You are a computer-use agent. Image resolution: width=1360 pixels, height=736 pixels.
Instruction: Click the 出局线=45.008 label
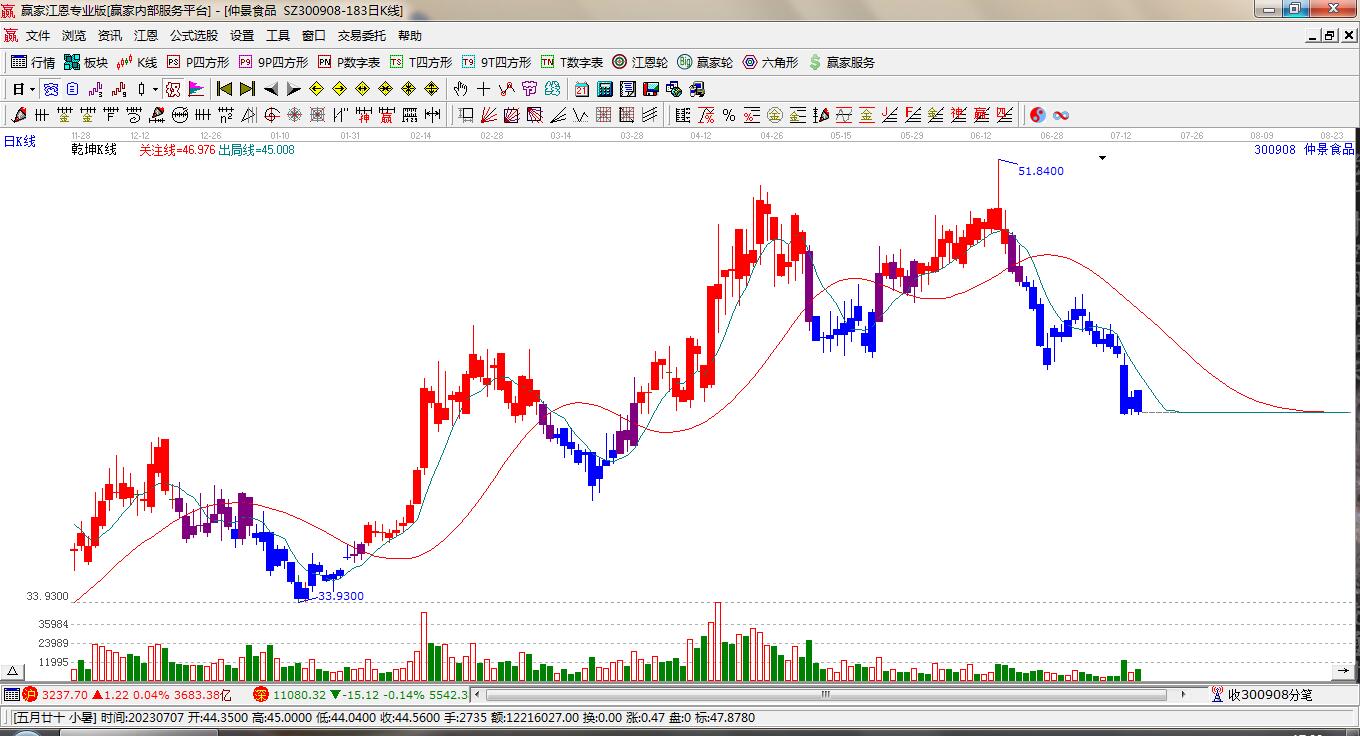tap(257, 150)
